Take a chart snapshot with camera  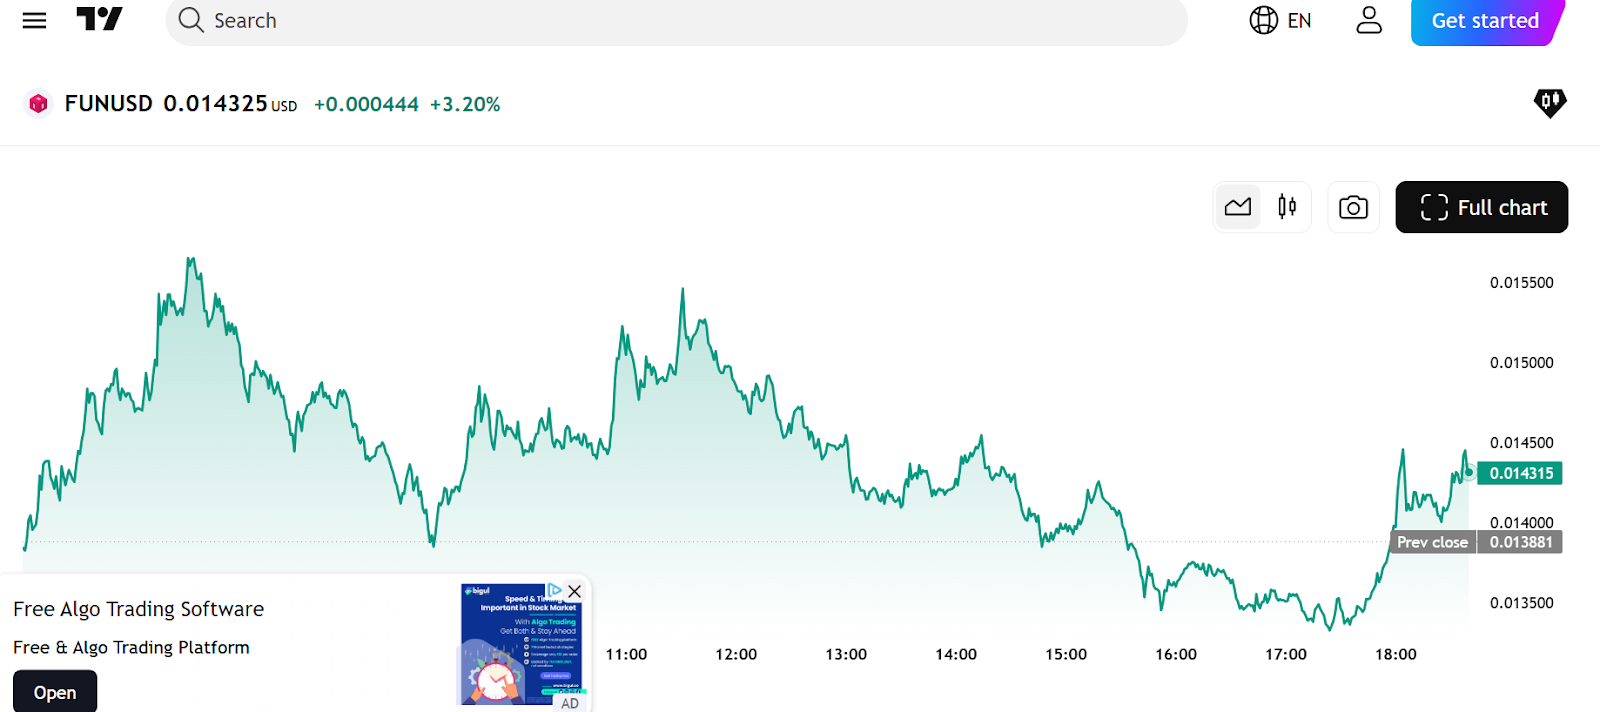[1352, 207]
